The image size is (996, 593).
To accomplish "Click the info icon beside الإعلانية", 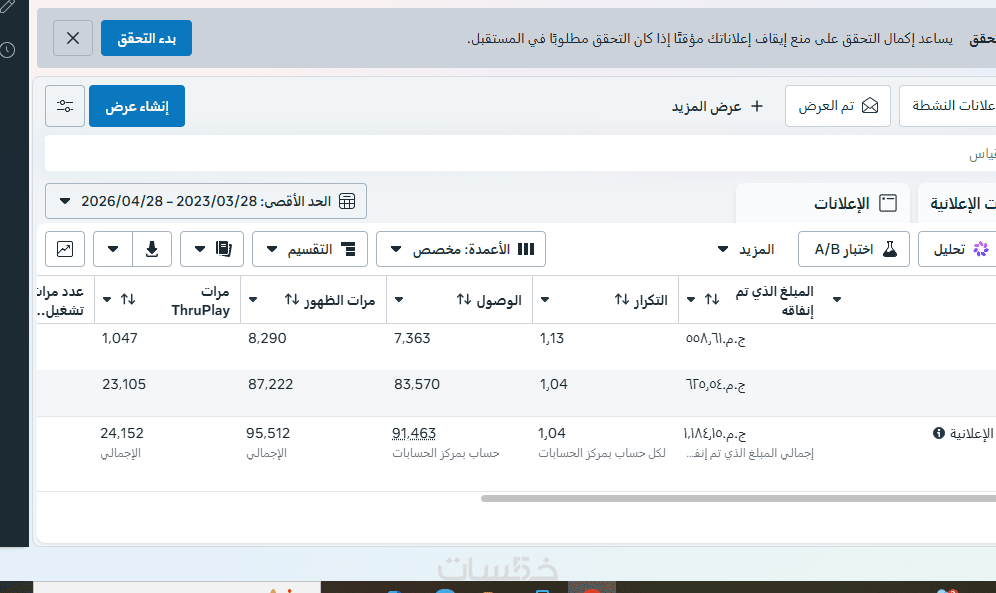I will pos(938,434).
